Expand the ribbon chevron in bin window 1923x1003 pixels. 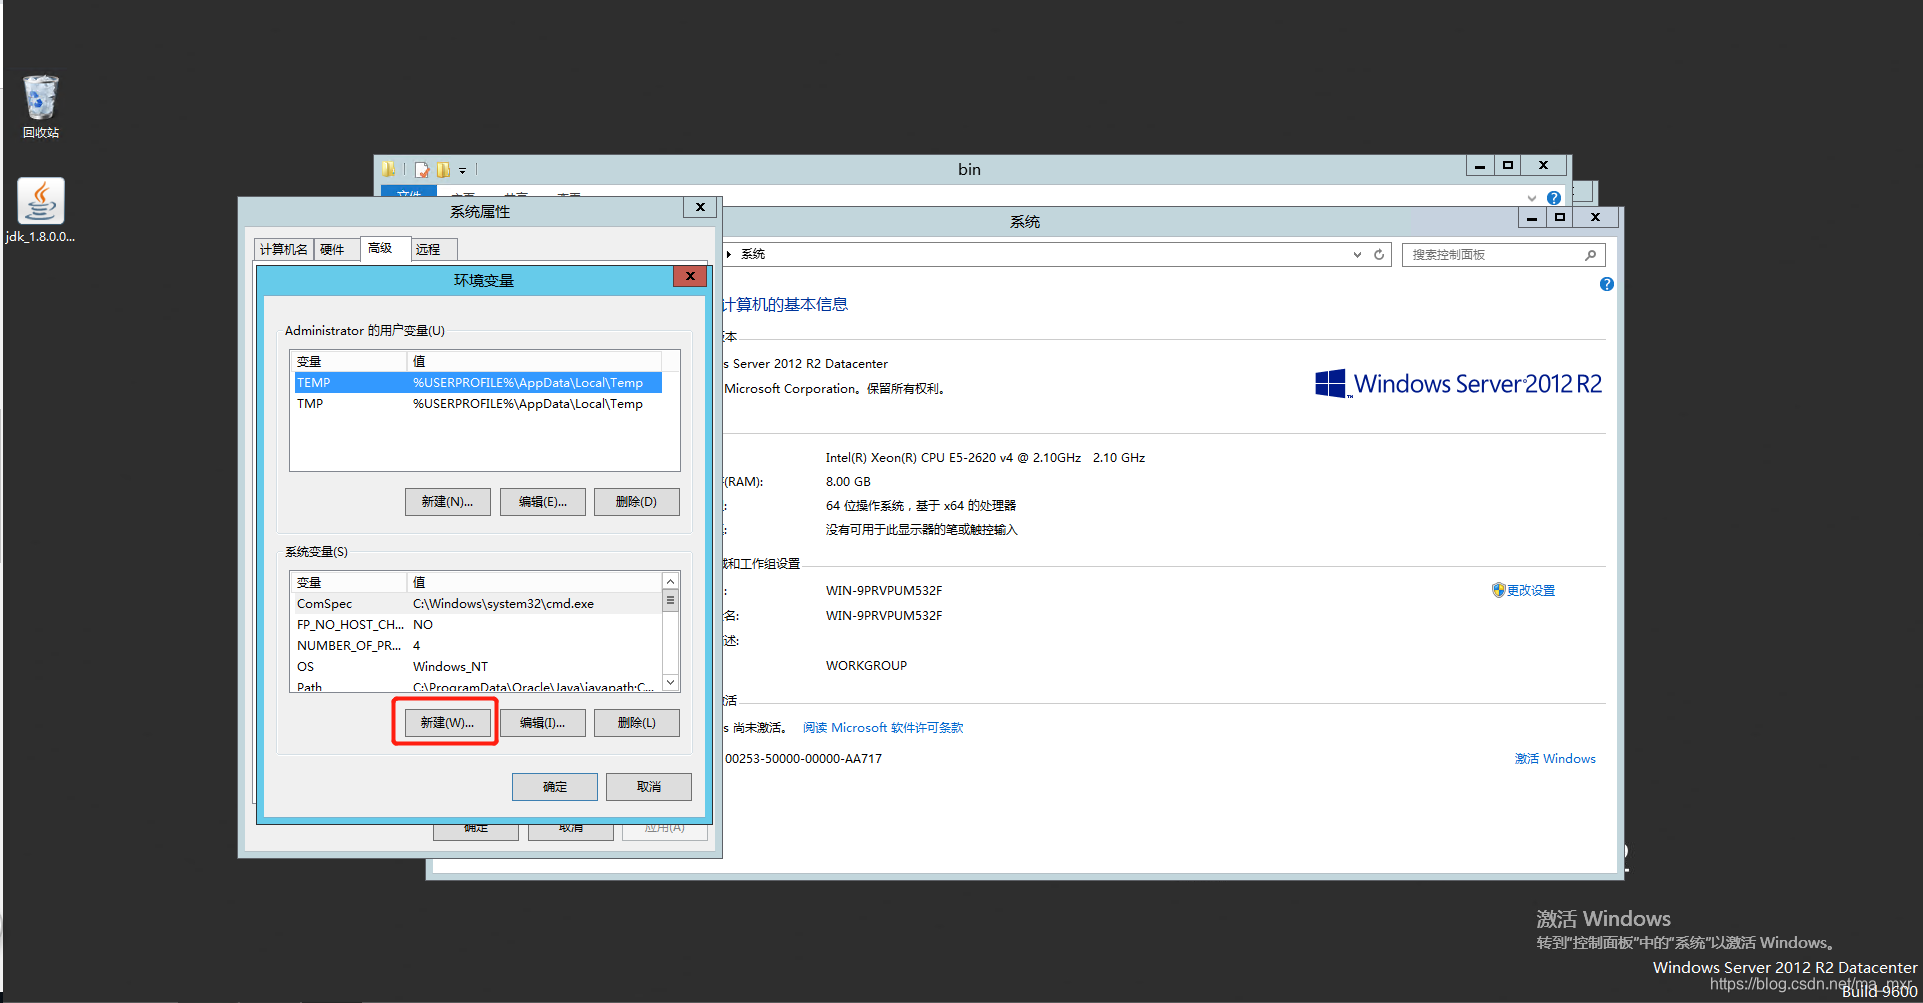(x=1532, y=198)
